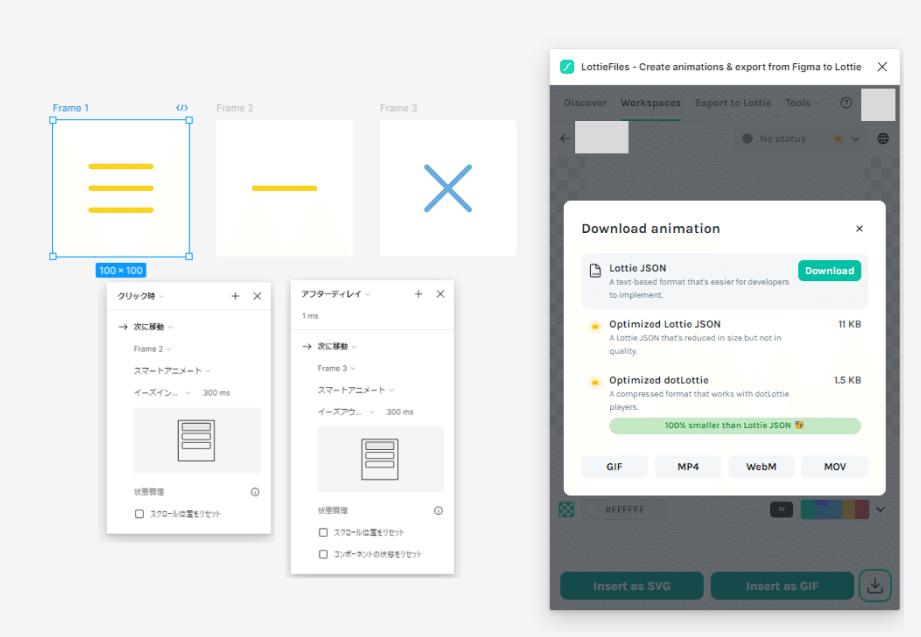Choose the GIF export format
Viewport: 921px width, 637px height.
click(x=614, y=467)
